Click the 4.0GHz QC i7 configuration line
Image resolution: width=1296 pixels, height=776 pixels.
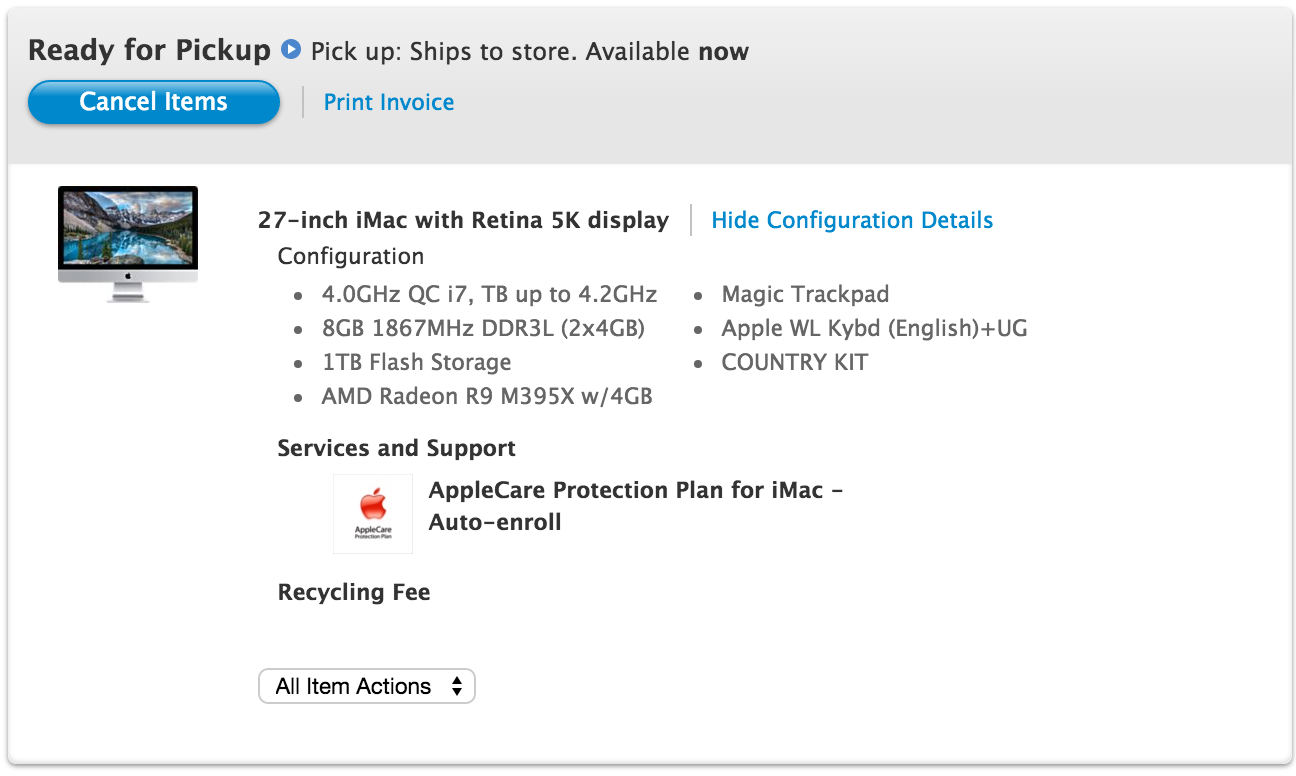pyautogui.click(x=489, y=294)
